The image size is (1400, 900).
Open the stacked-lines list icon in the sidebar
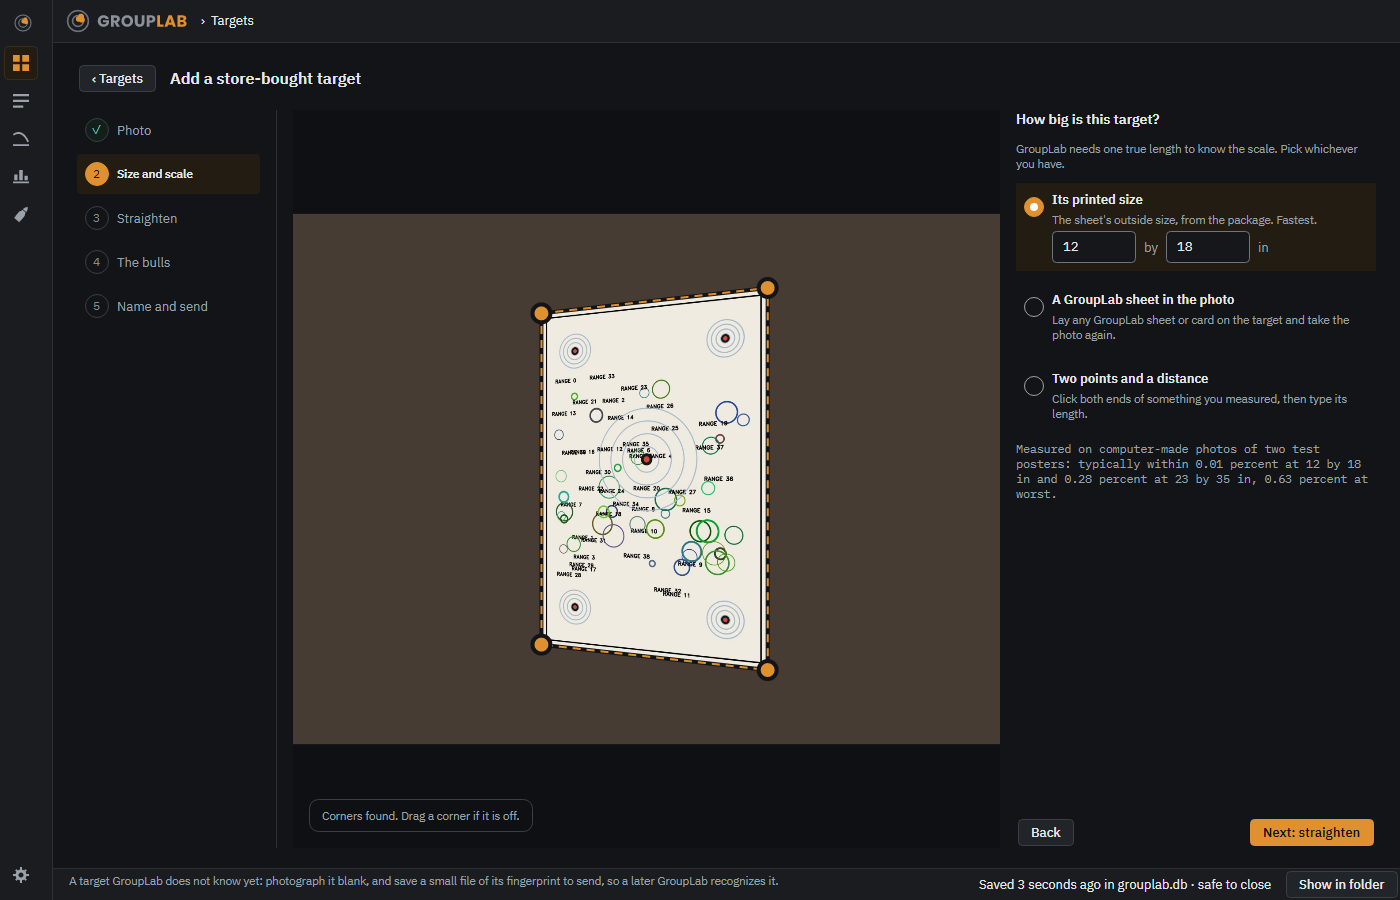21,101
